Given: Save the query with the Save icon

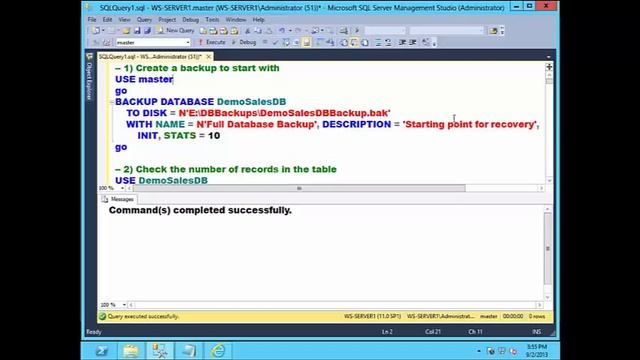Looking at the screenshot, I should pyautogui.click(x=137, y=31).
